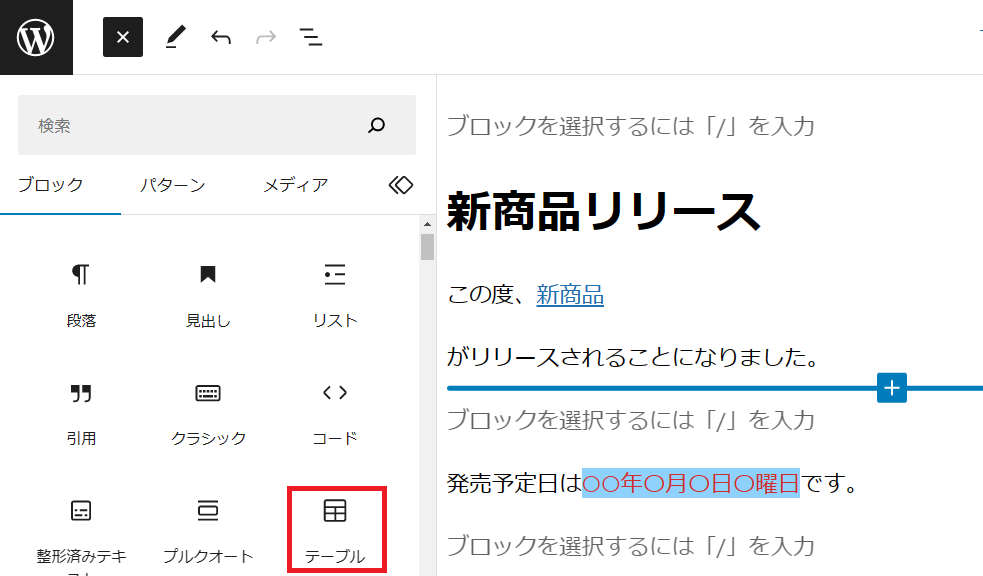Screen dimensions: 983x576
Task: Insert a コード code block
Action: pos(335,410)
